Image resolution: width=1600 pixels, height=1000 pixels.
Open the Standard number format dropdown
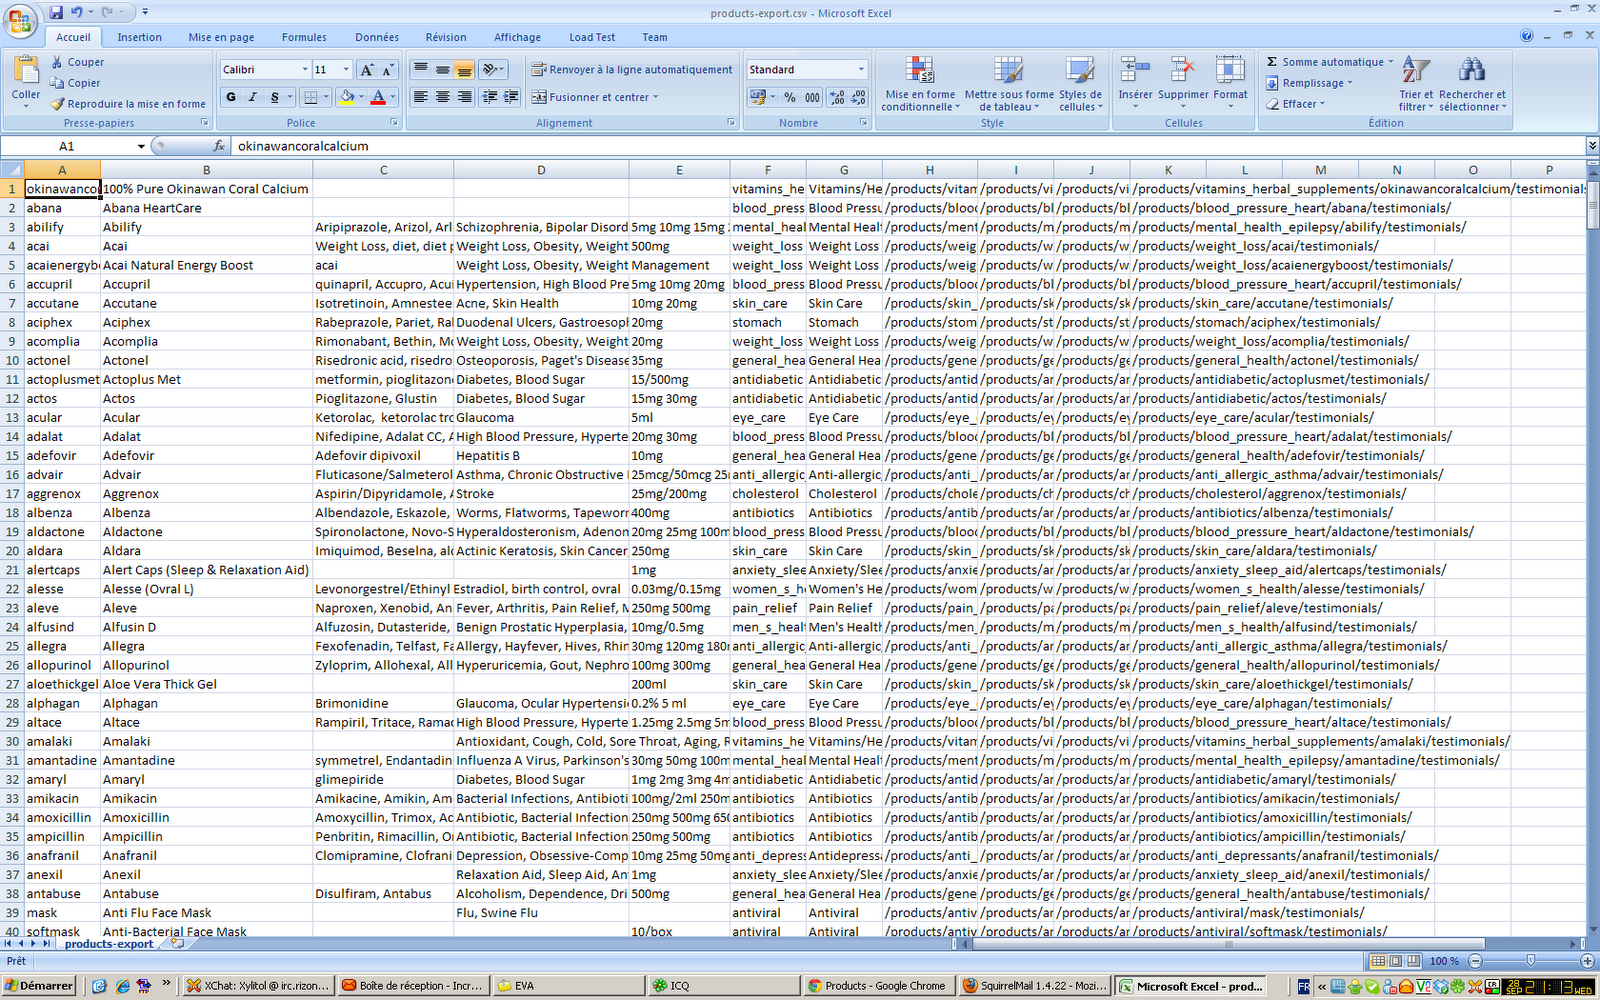[x=861, y=69]
